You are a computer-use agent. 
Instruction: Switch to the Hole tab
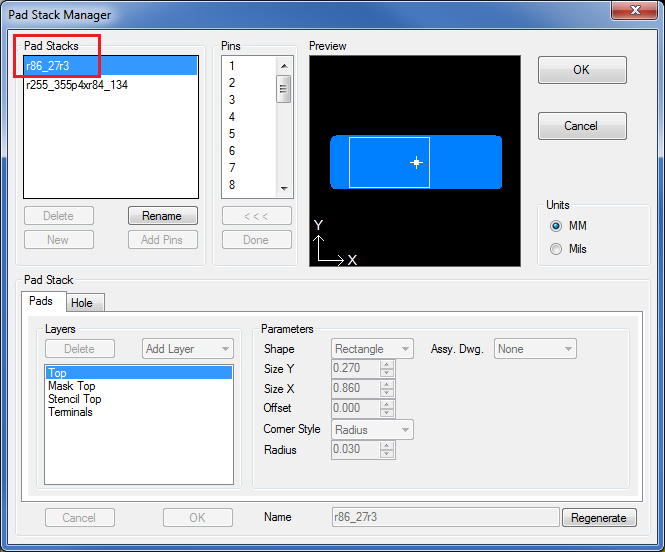click(x=81, y=302)
